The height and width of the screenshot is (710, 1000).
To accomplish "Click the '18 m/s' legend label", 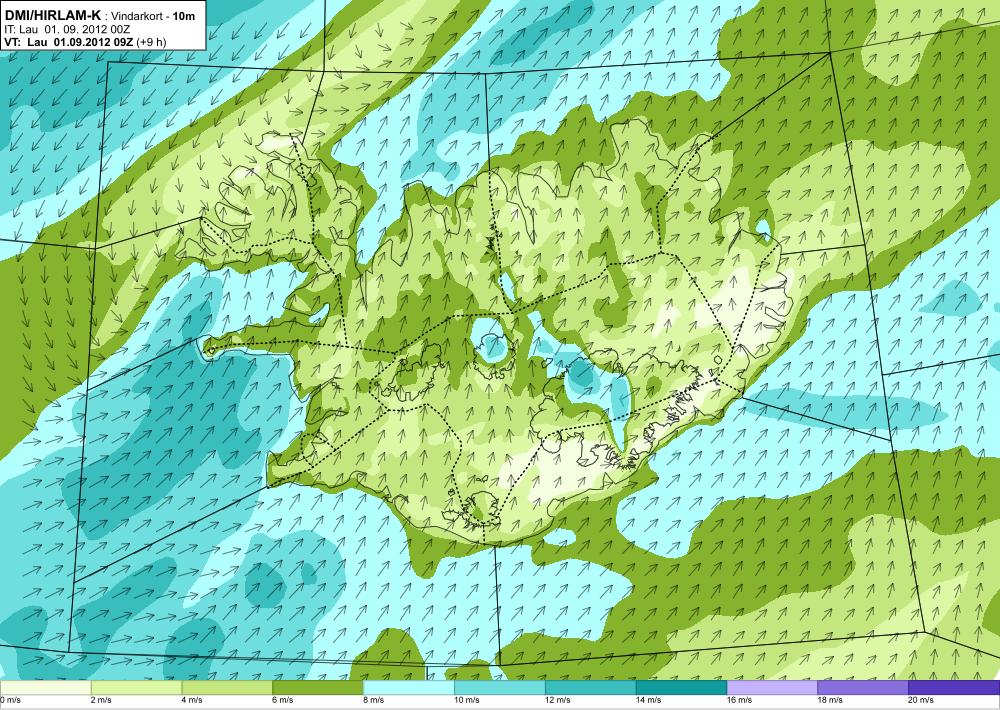I will pos(832,700).
